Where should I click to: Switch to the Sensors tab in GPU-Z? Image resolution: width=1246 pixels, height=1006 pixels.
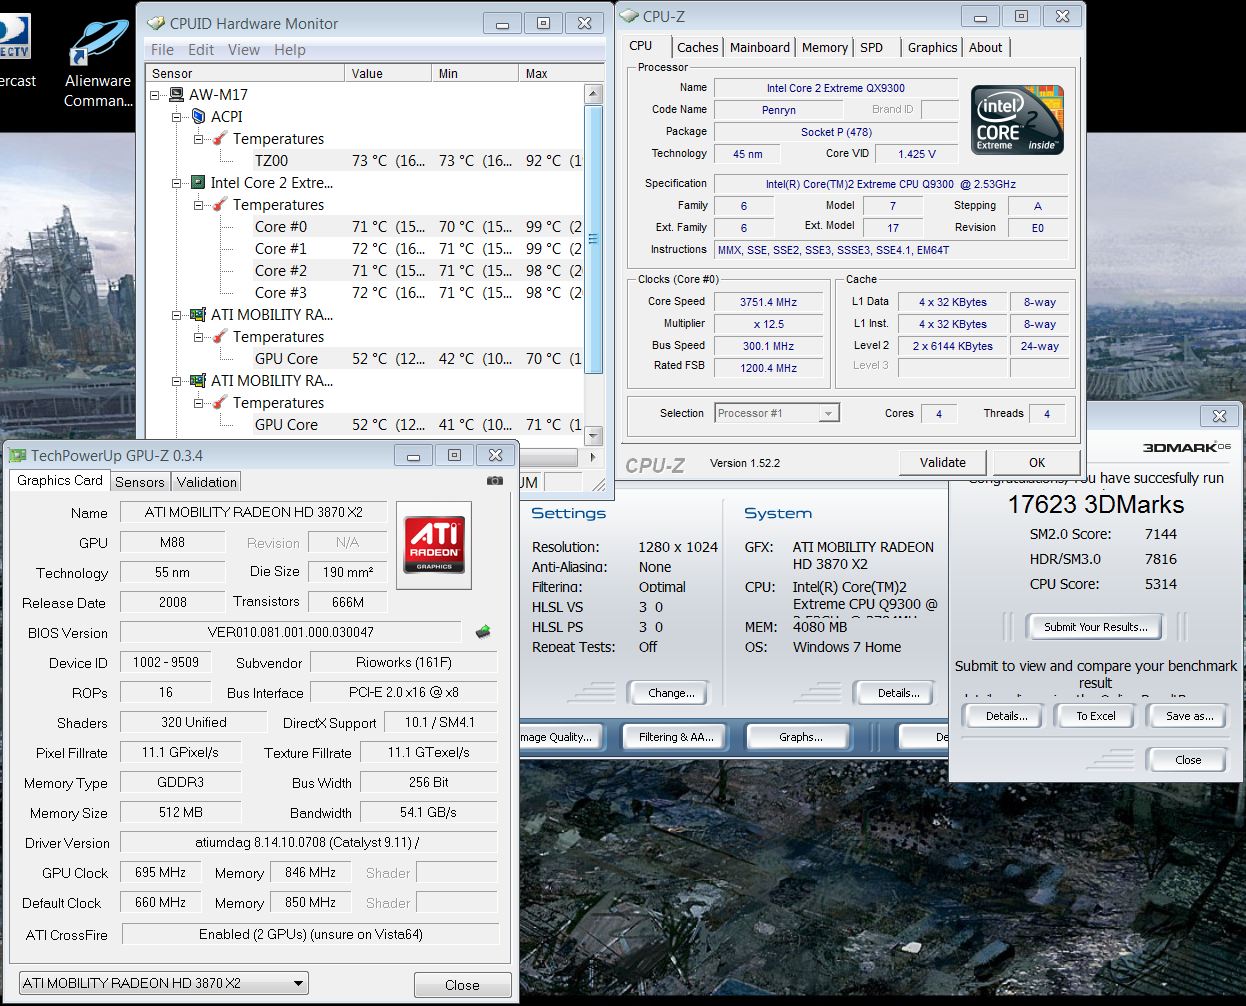coord(140,482)
